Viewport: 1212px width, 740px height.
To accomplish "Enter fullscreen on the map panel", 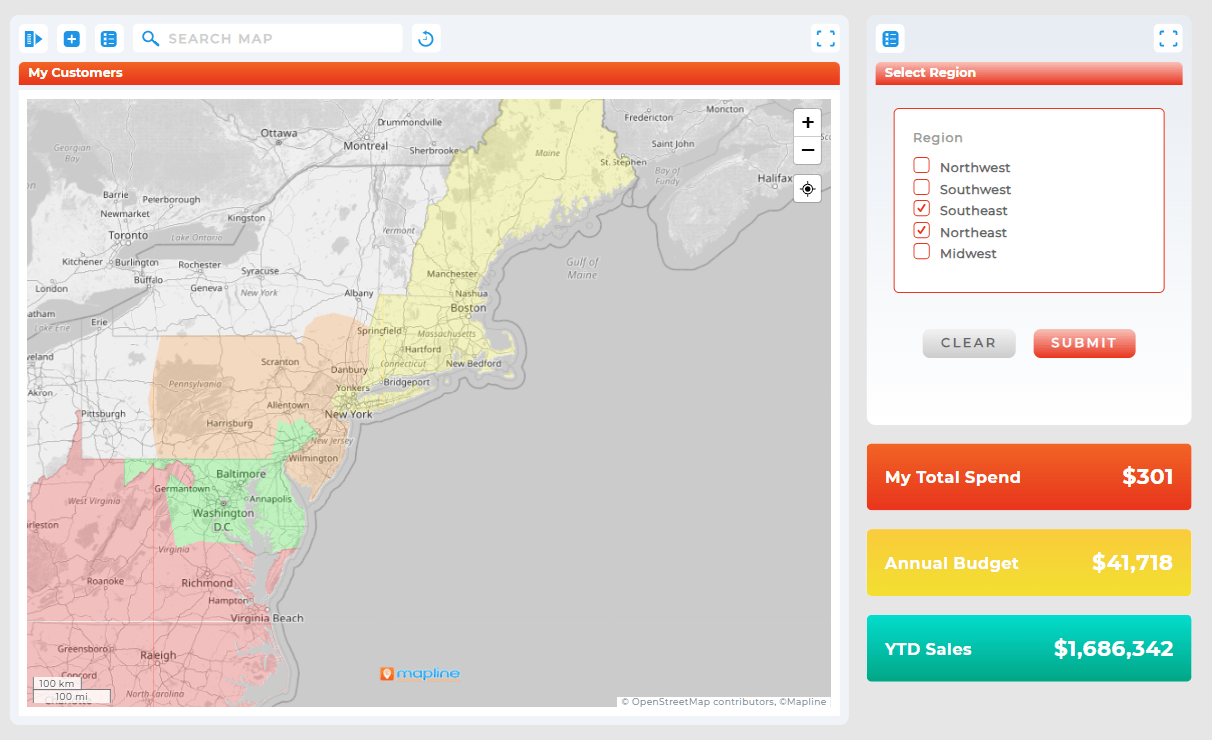I will point(825,38).
